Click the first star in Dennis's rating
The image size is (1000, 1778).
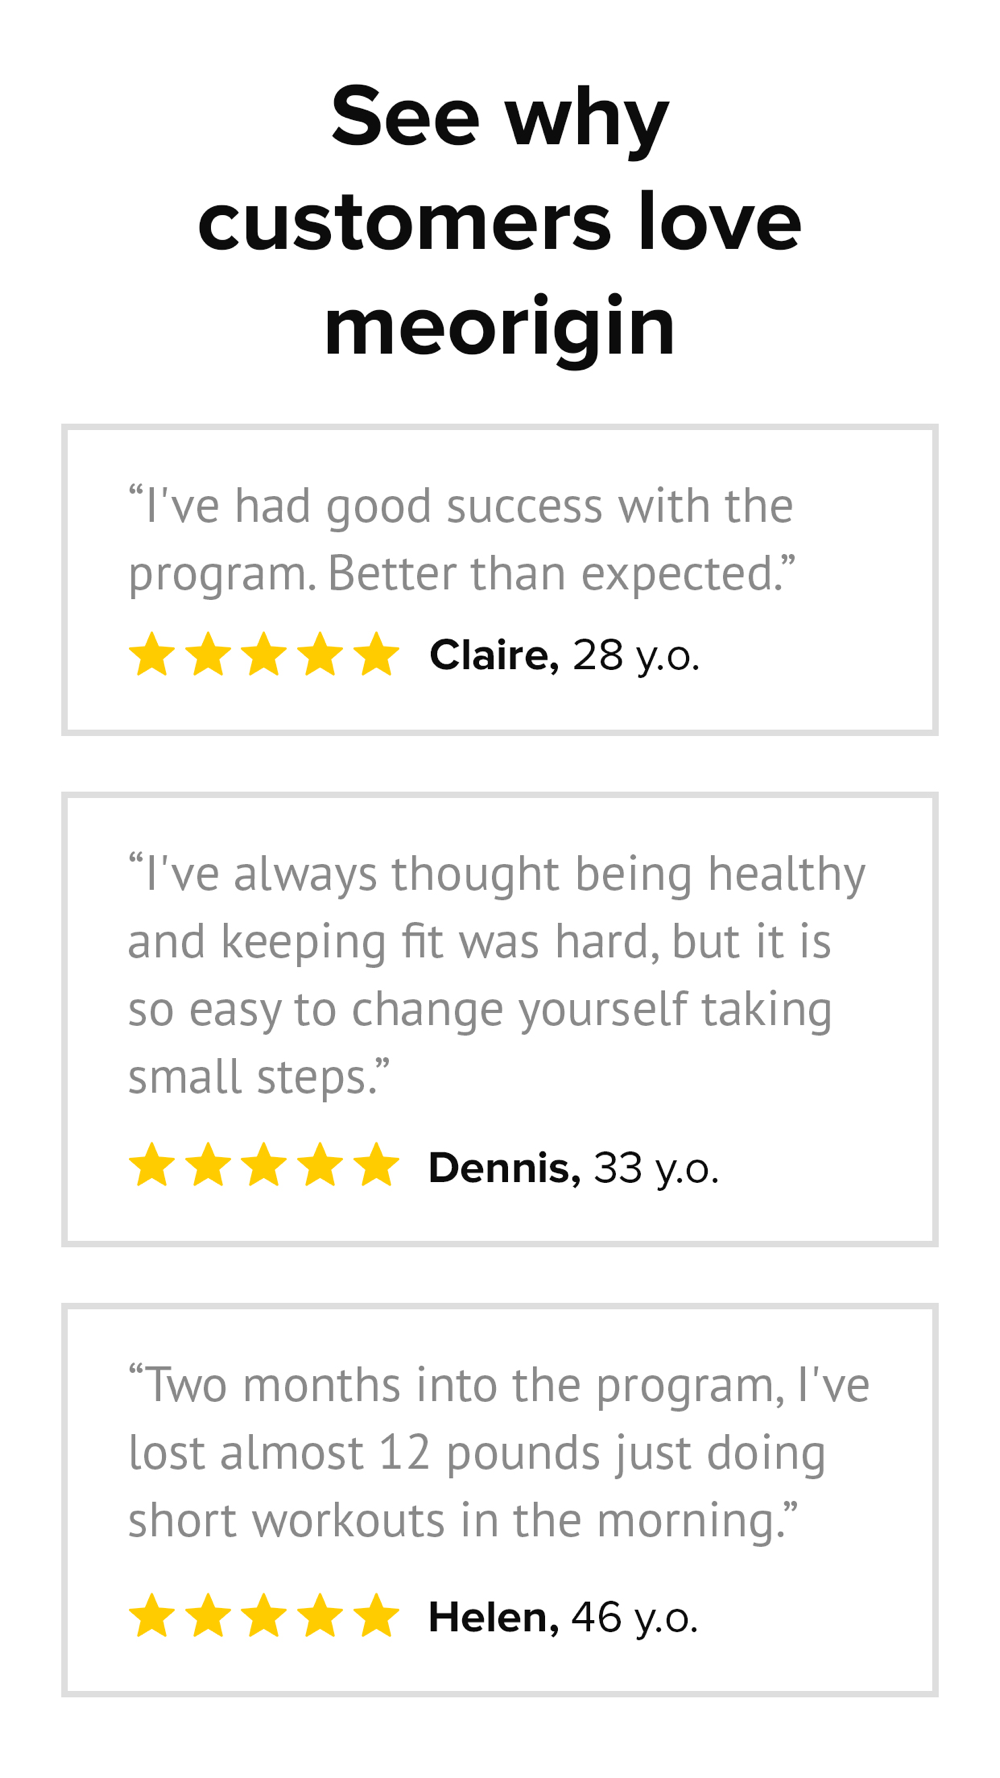click(152, 1165)
